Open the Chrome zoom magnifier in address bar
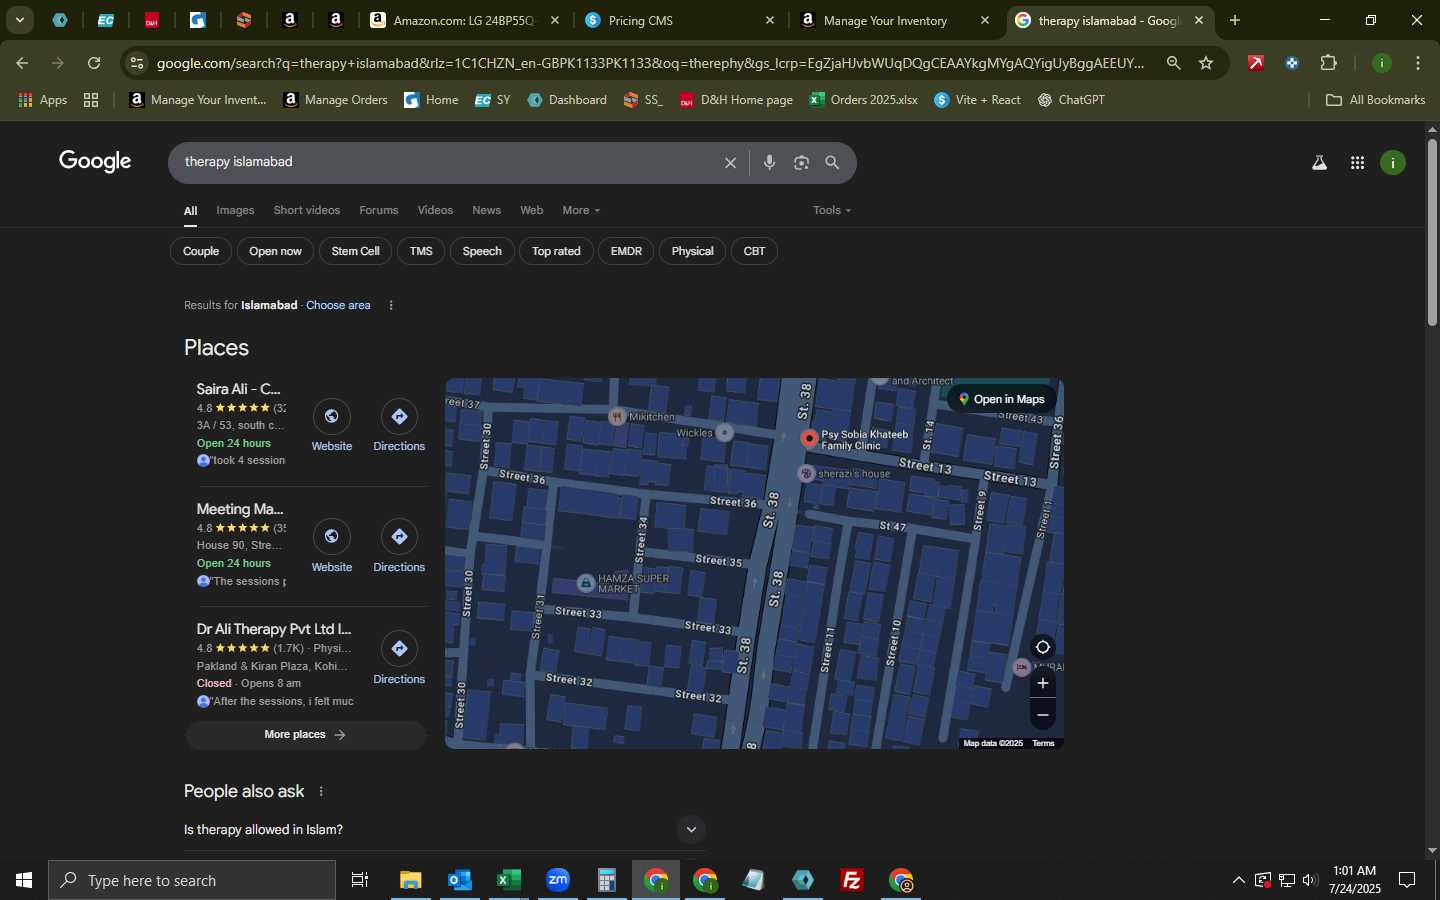This screenshot has height=900, width=1440. (1173, 63)
